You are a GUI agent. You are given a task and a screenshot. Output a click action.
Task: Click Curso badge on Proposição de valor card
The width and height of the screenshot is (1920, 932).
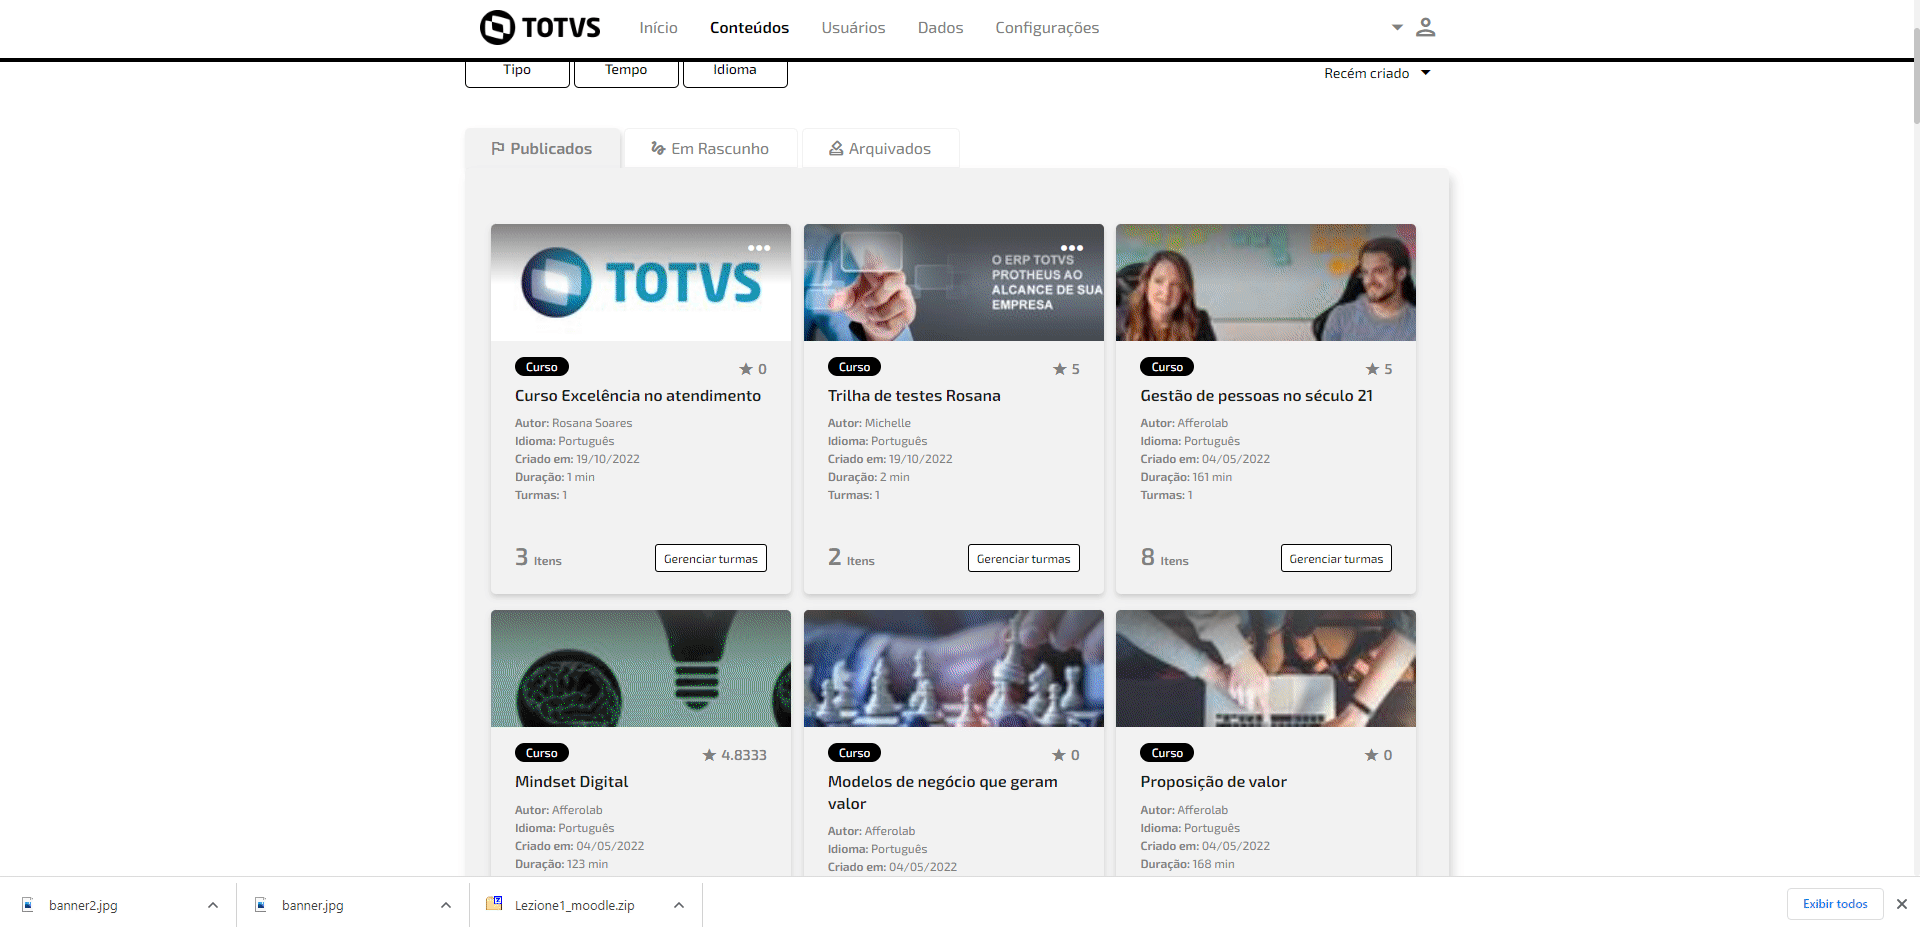click(1167, 753)
